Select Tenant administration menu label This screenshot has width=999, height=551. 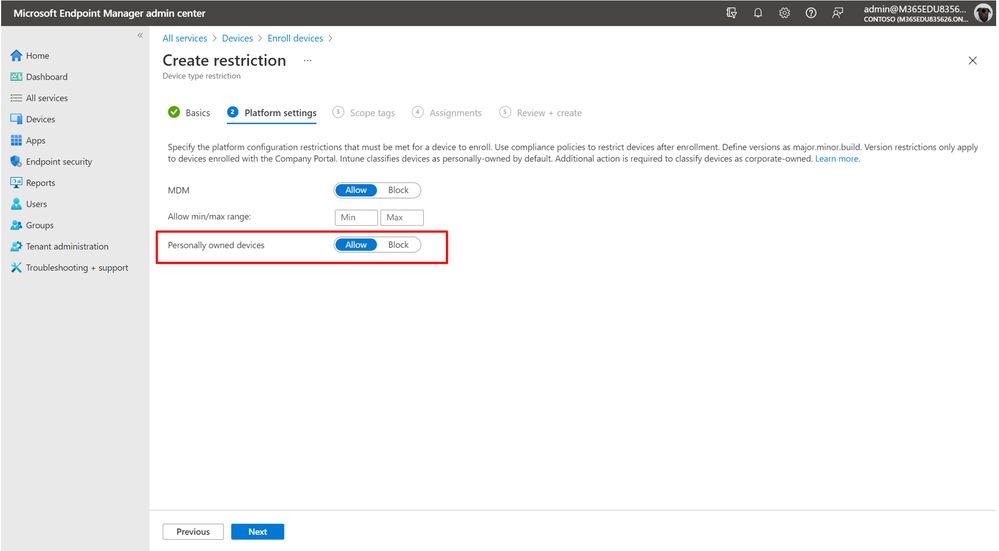[67, 247]
